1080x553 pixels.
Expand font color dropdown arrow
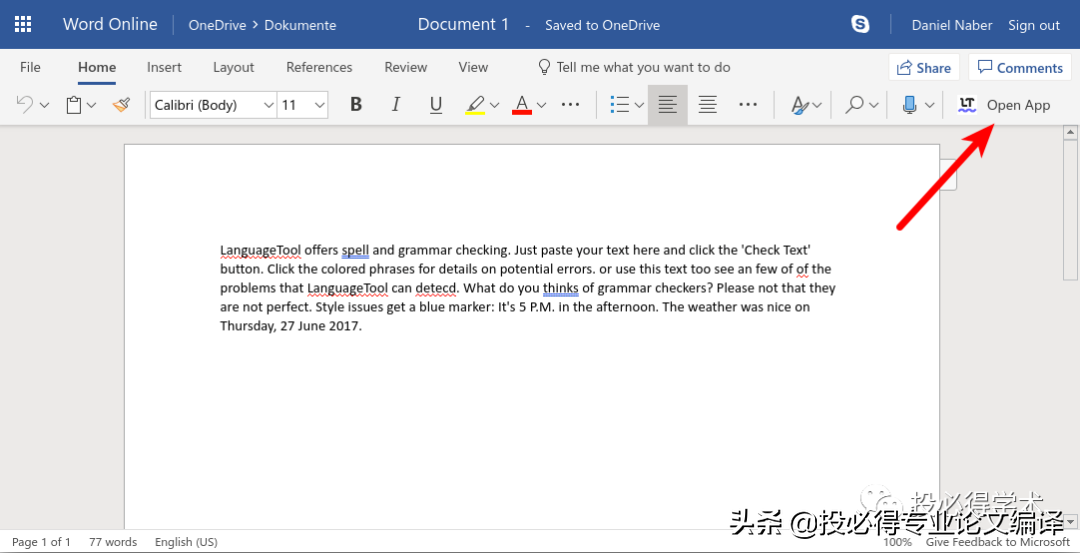[541, 105]
